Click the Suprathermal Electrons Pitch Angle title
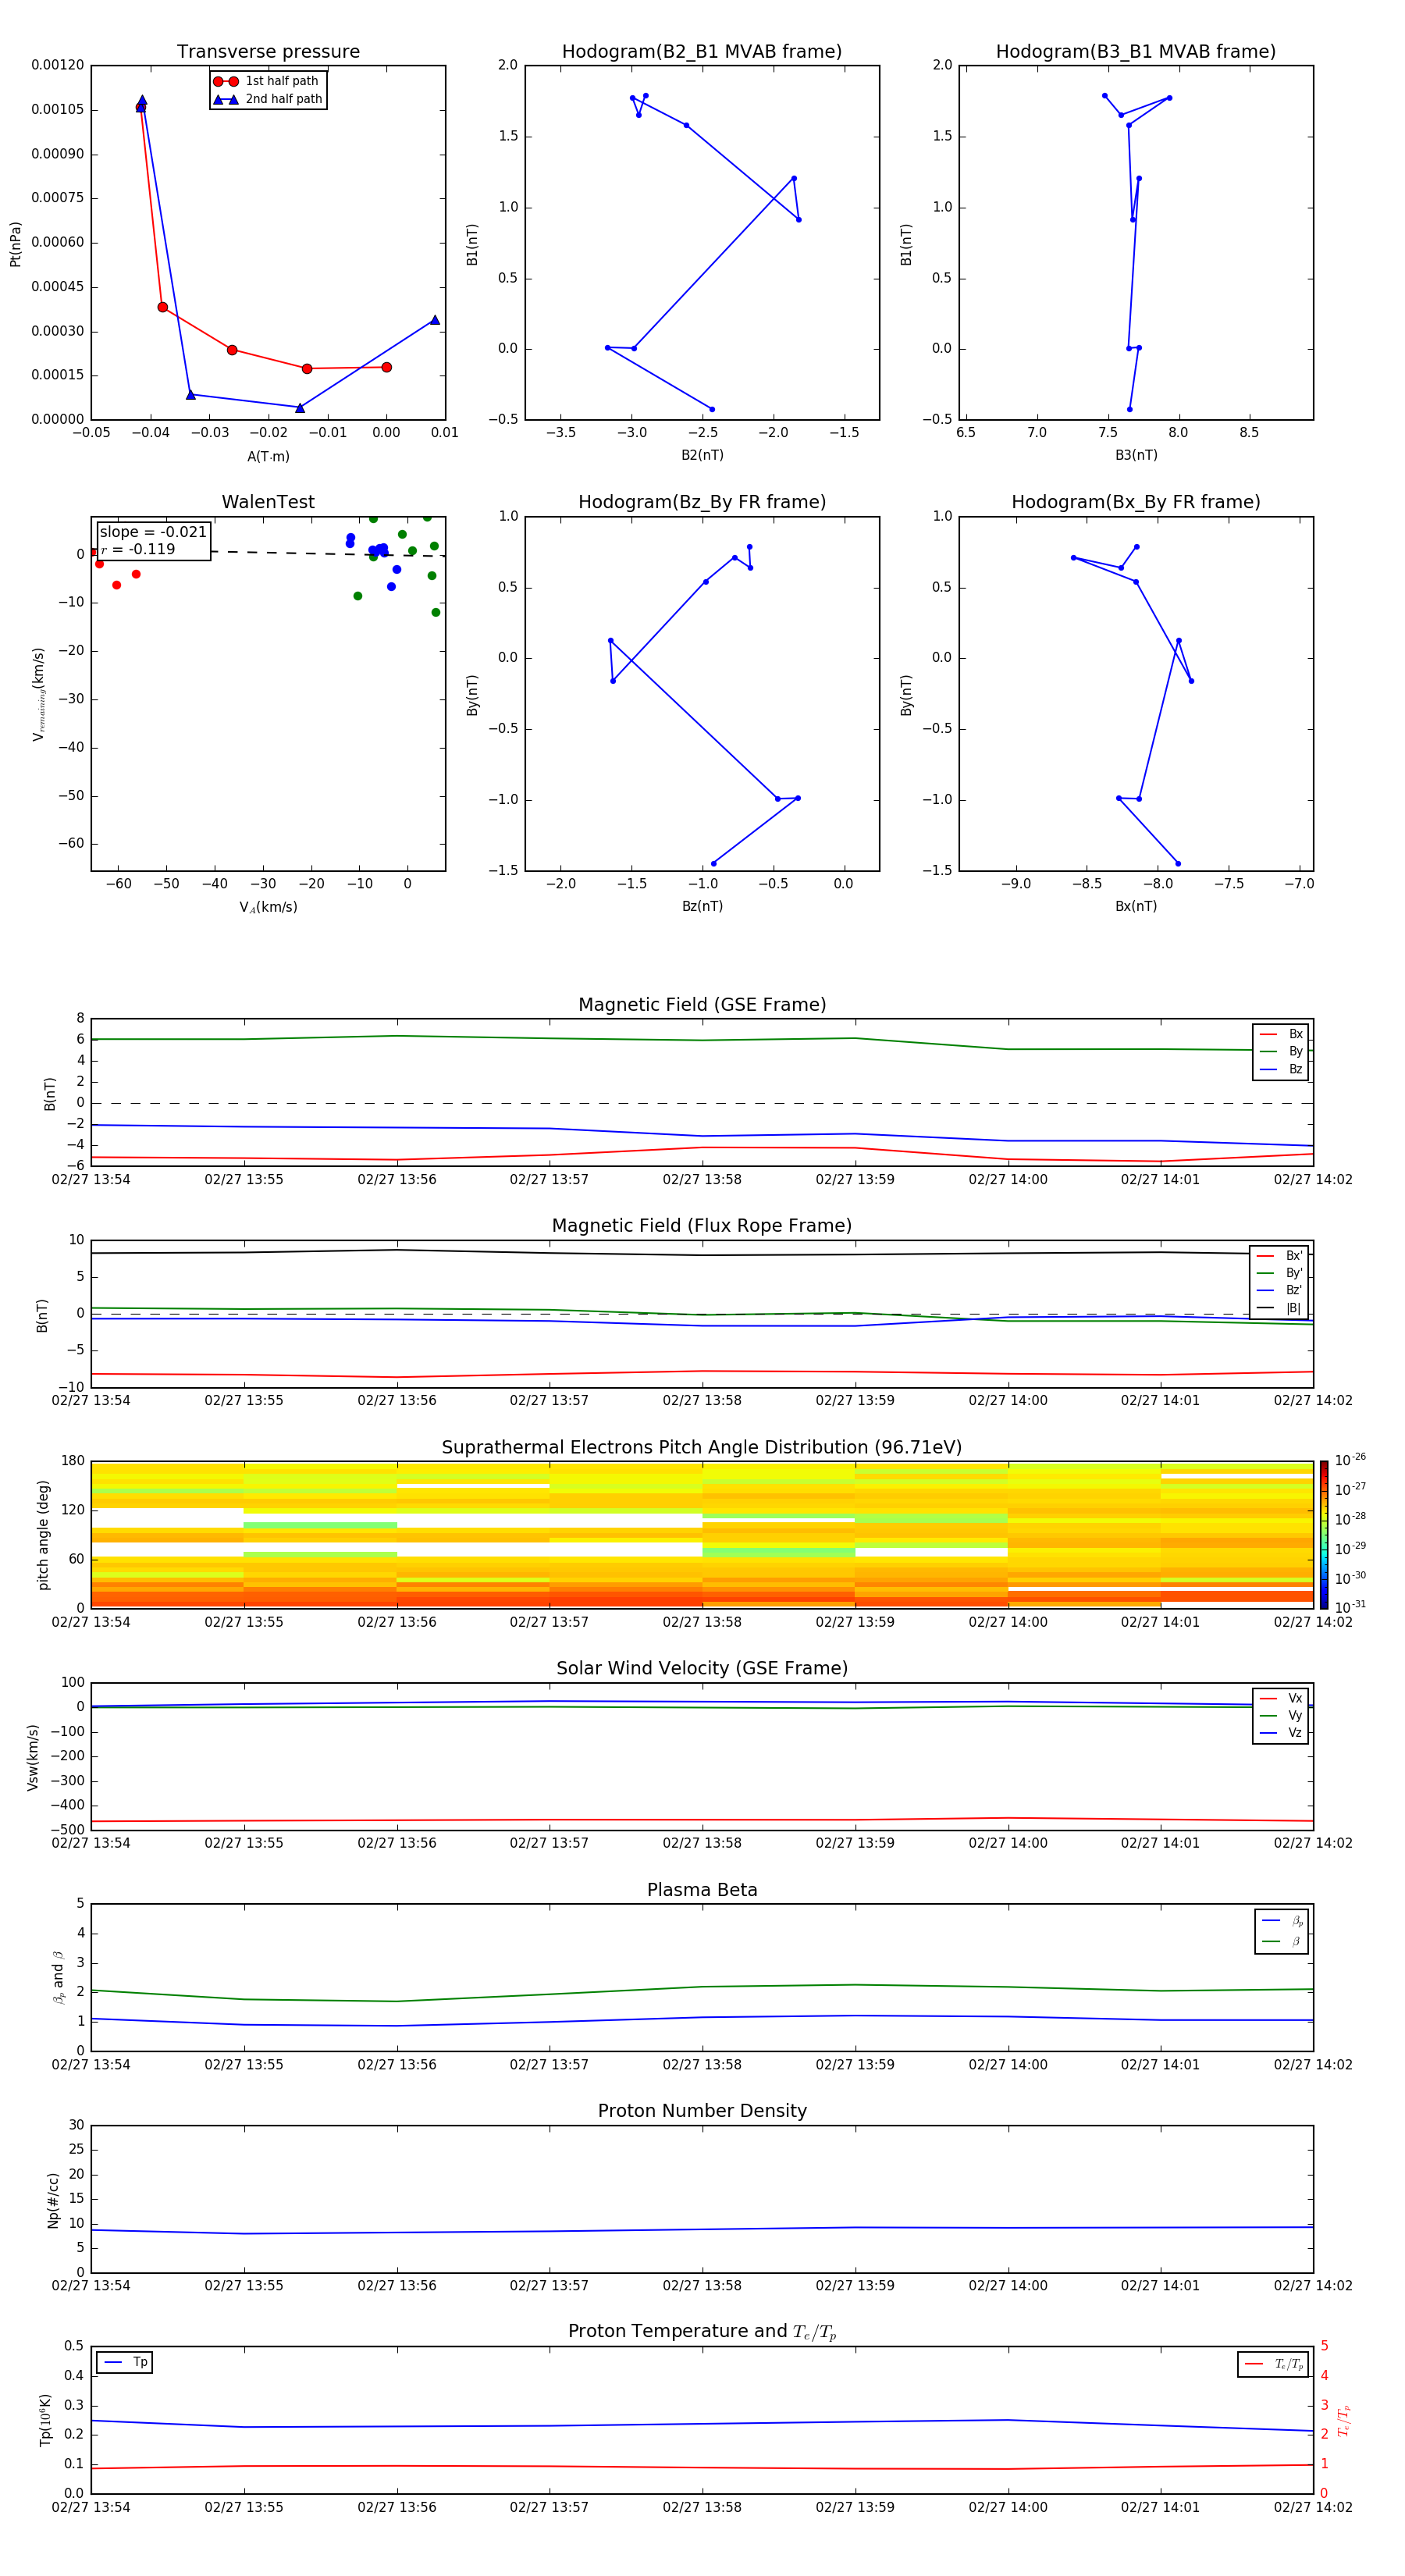Viewport: 1405px width, 2576px height. (x=702, y=1448)
